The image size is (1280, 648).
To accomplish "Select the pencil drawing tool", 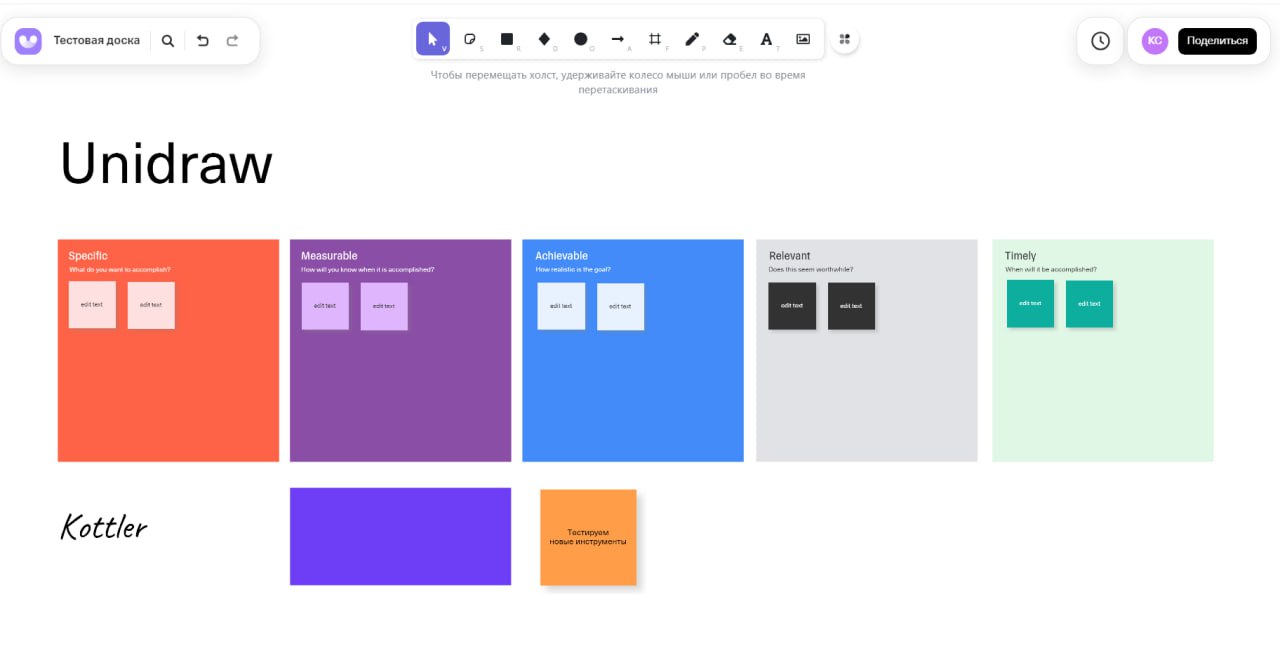I will click(692, 39).
